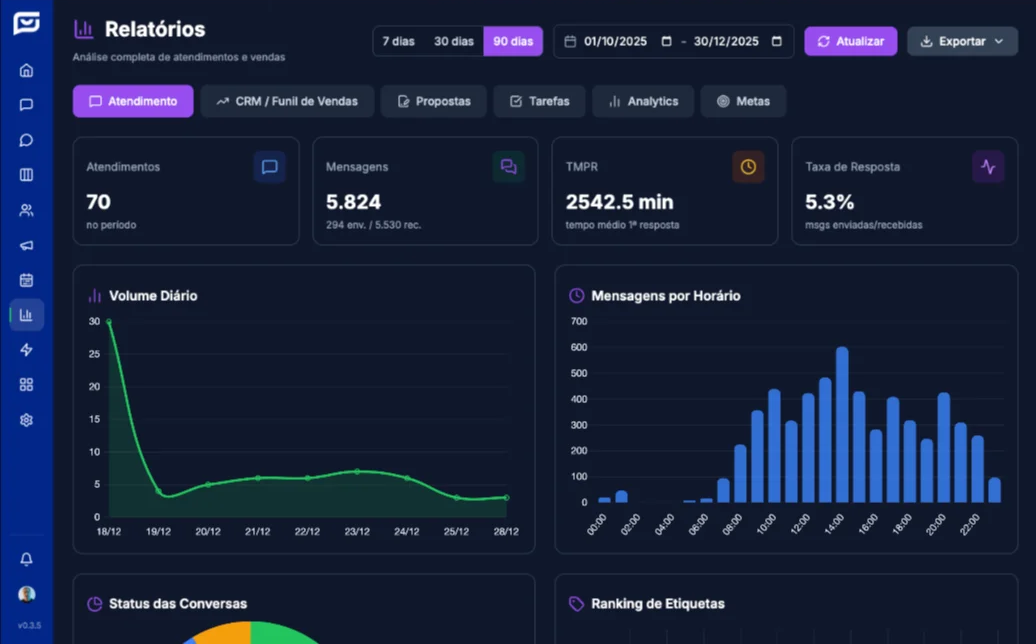Open settings gear icon in sidebar

[x=26, y=420]
